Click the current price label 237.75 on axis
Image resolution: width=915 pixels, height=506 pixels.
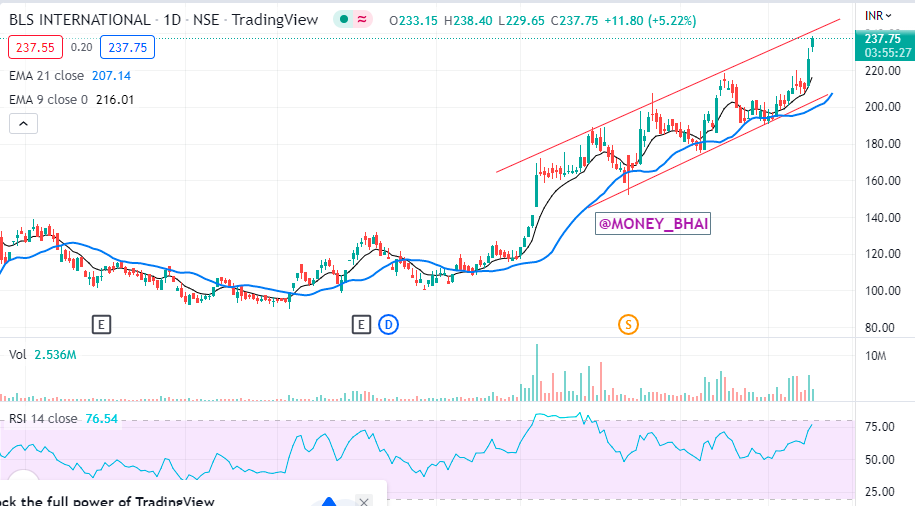[882, 39]
